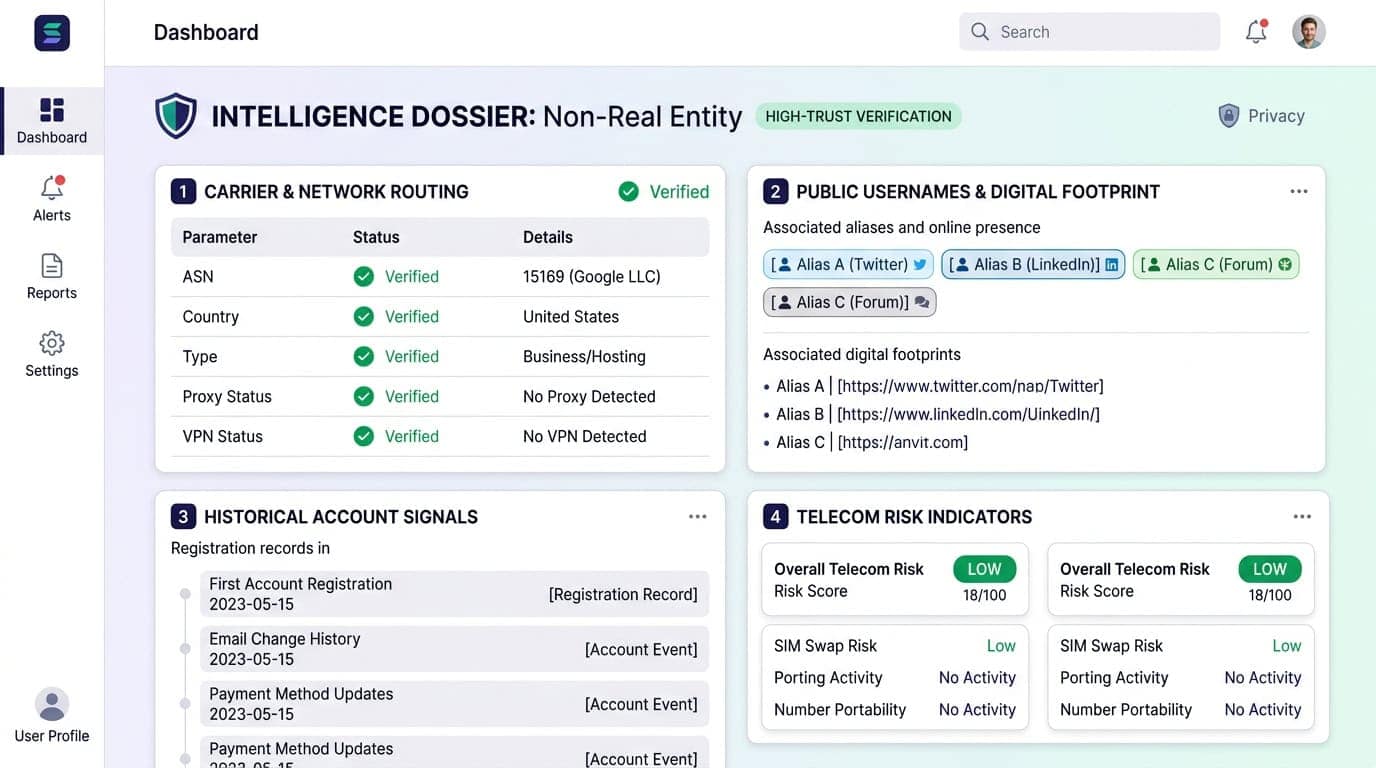Click the Country row verified check icon
Viewport: 1376px width, 768px height.
tap(364, 317)
